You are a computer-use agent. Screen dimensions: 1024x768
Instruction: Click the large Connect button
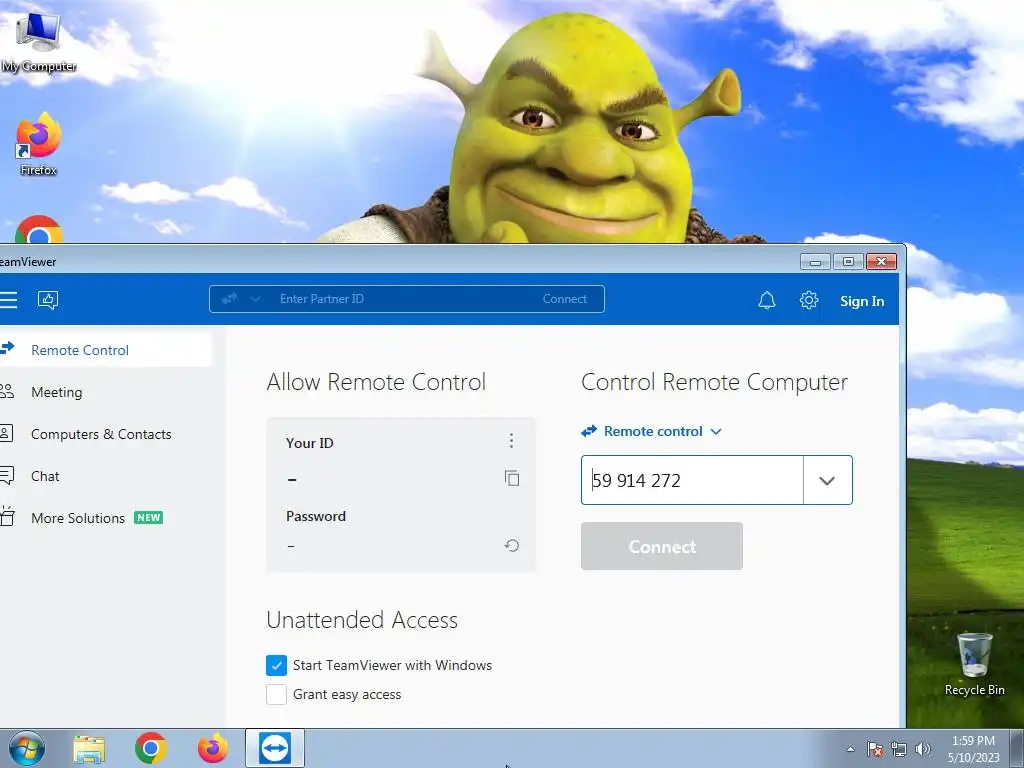(662, 546)
